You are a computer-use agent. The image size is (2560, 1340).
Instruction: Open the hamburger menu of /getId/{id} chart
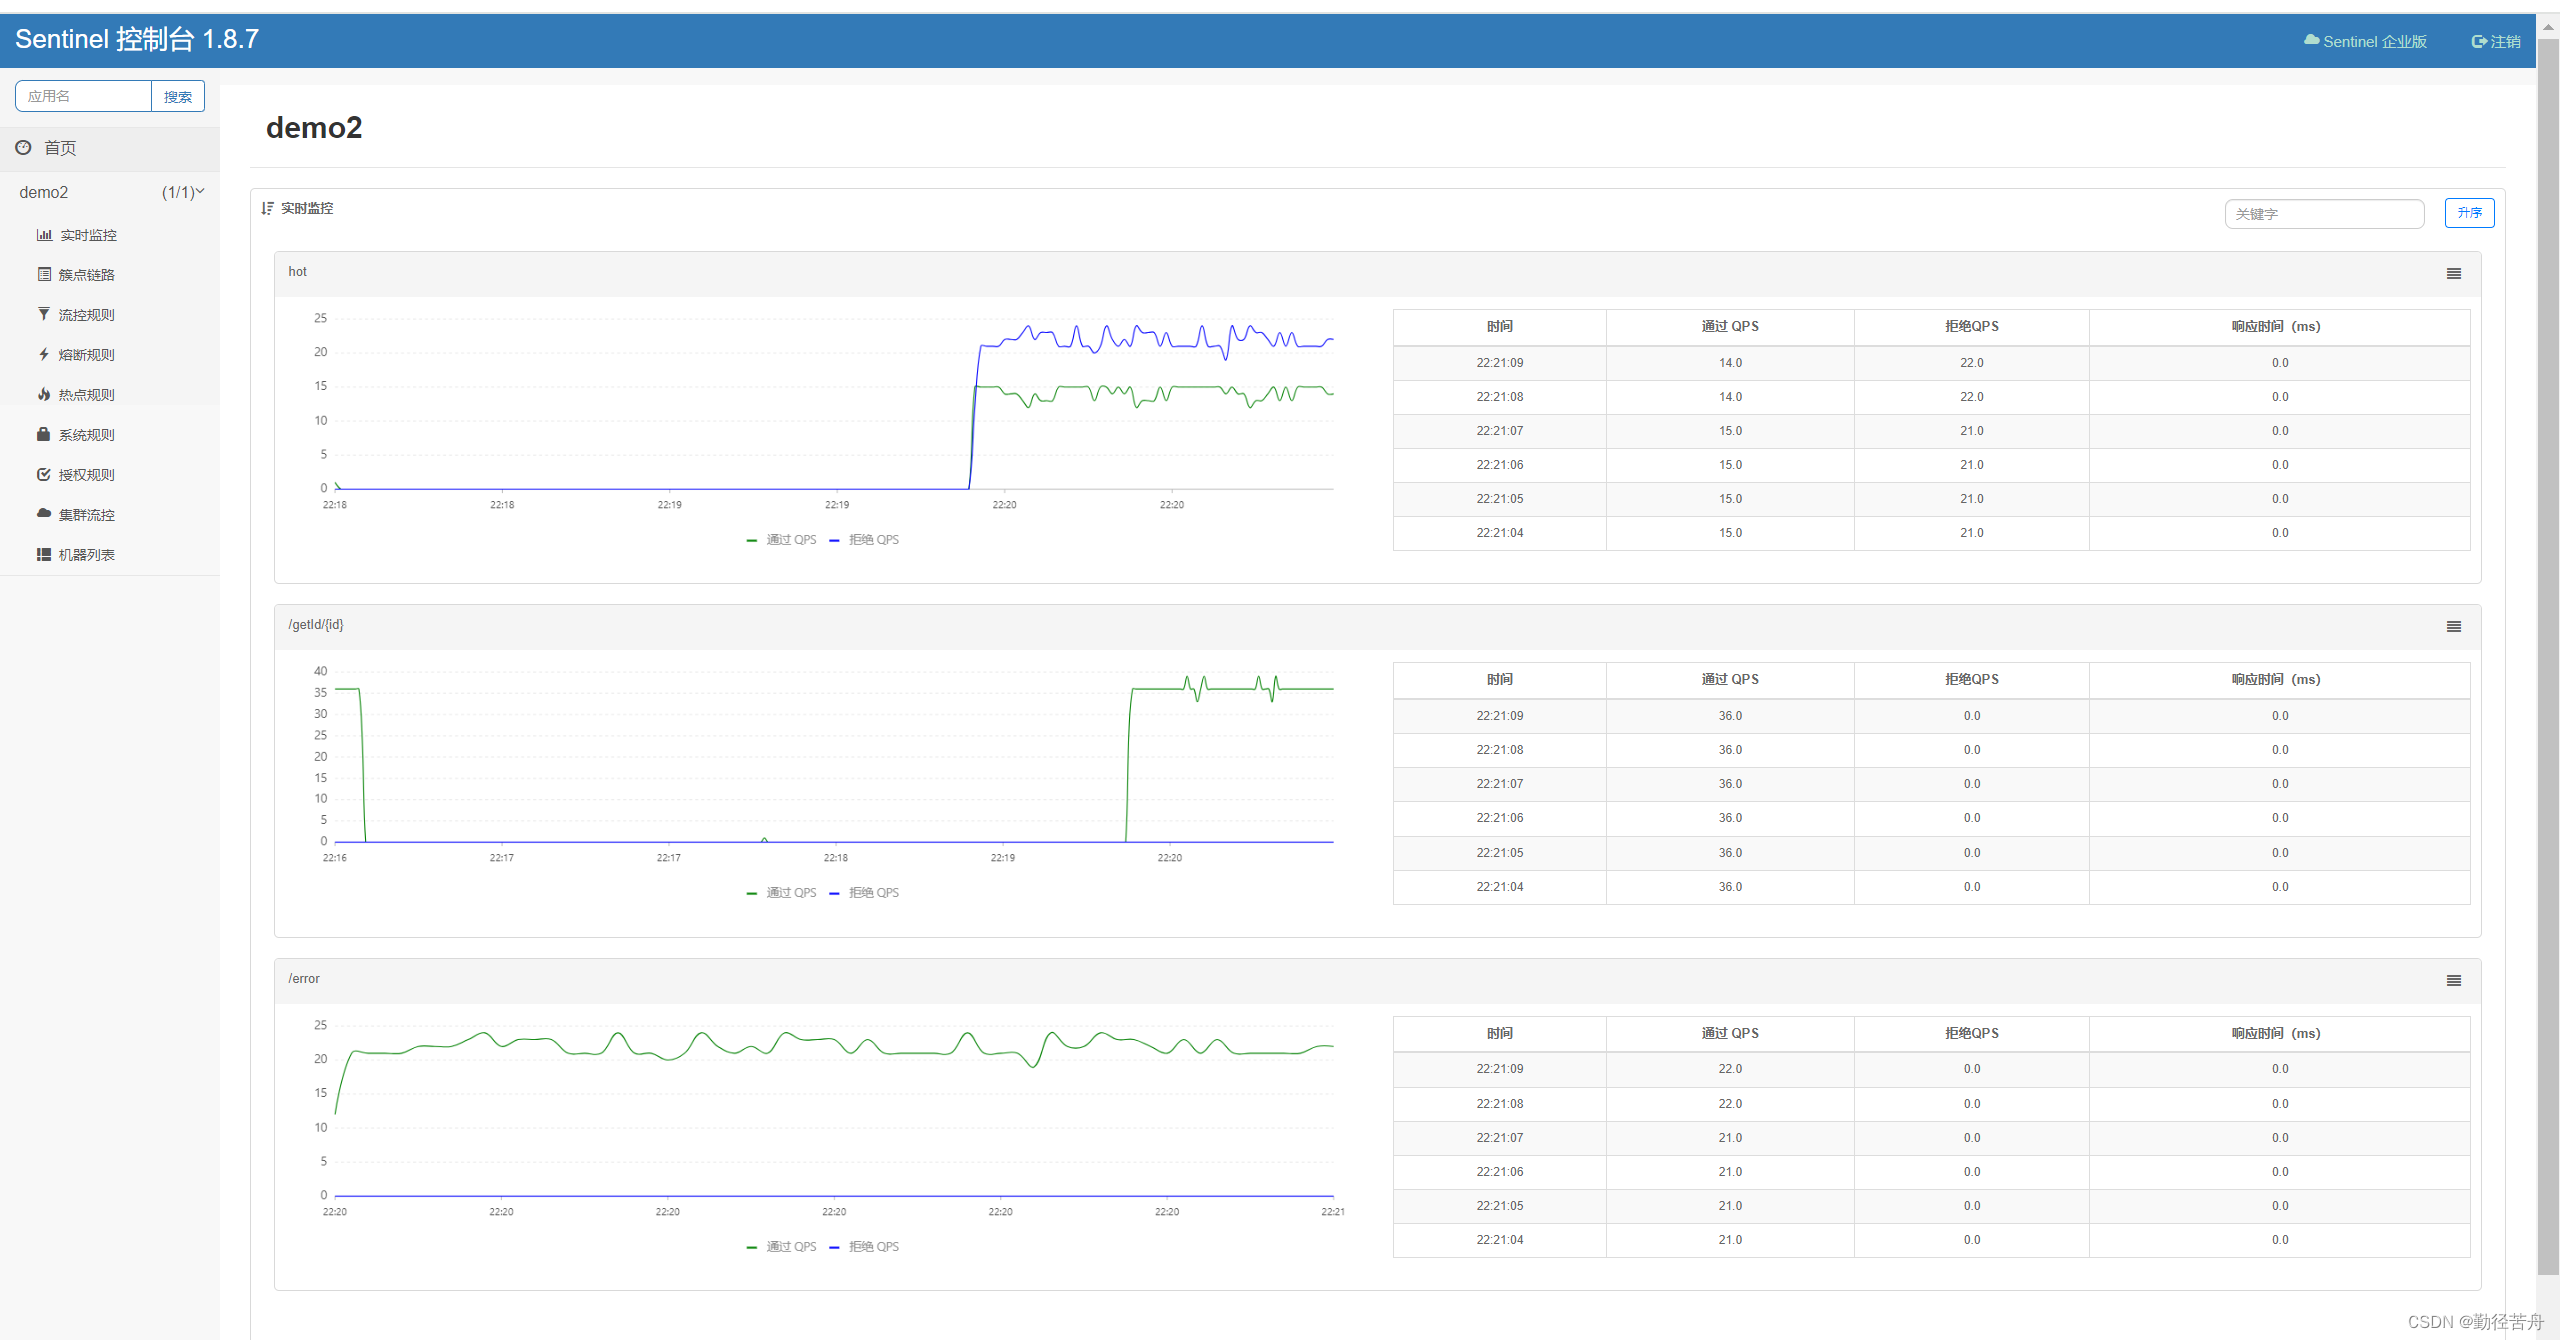tap(2453, 627)
